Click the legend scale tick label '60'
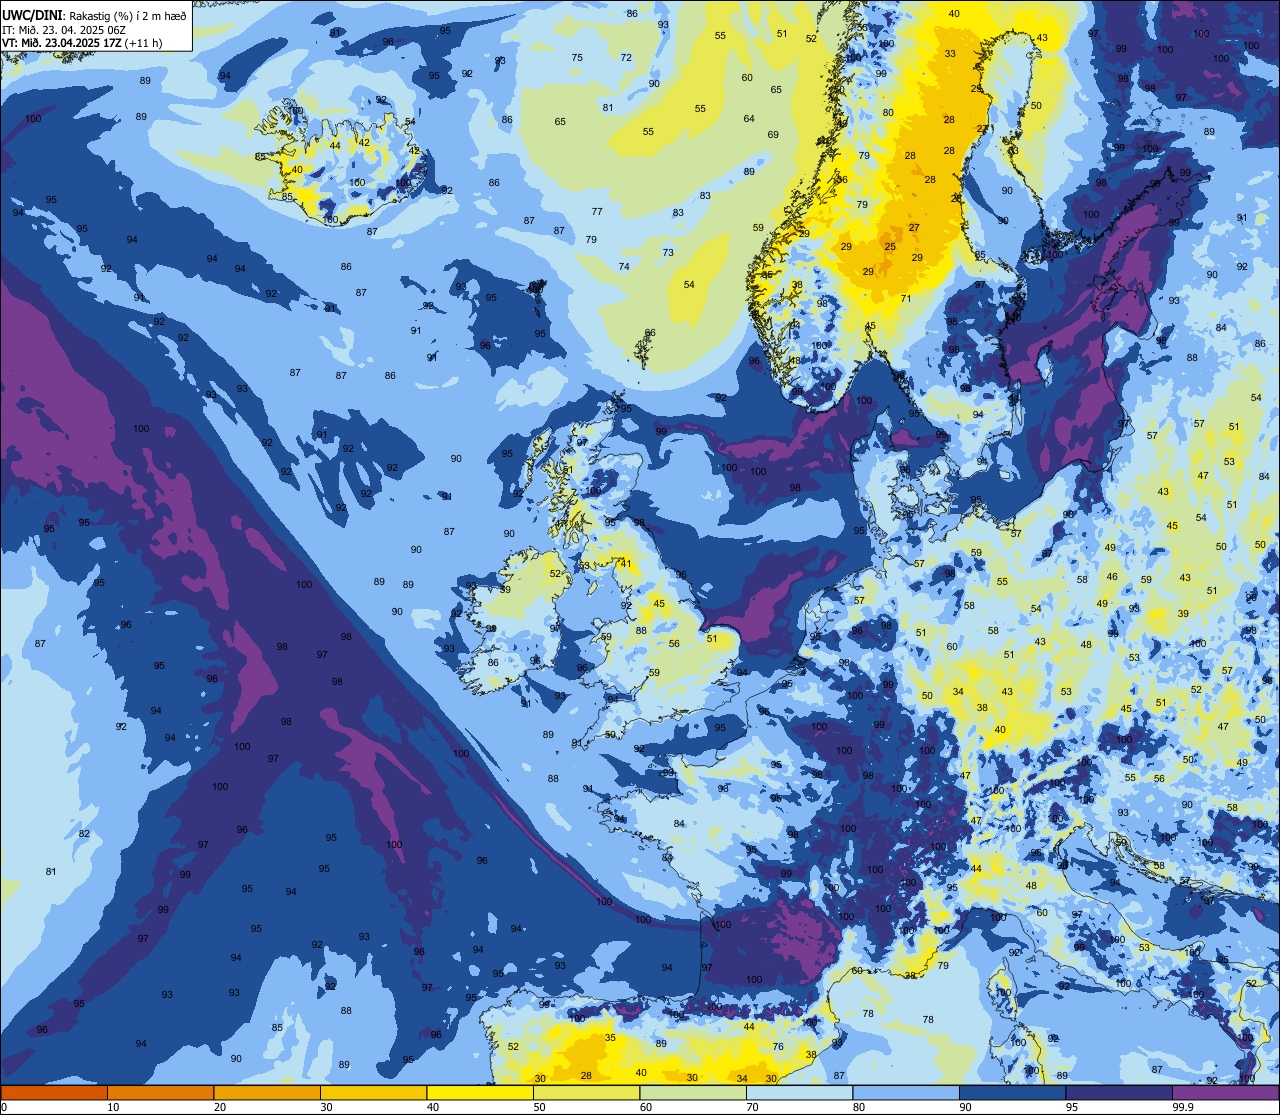The width and height of the screenshot is (1280, 1115). tap(646, 1106)
